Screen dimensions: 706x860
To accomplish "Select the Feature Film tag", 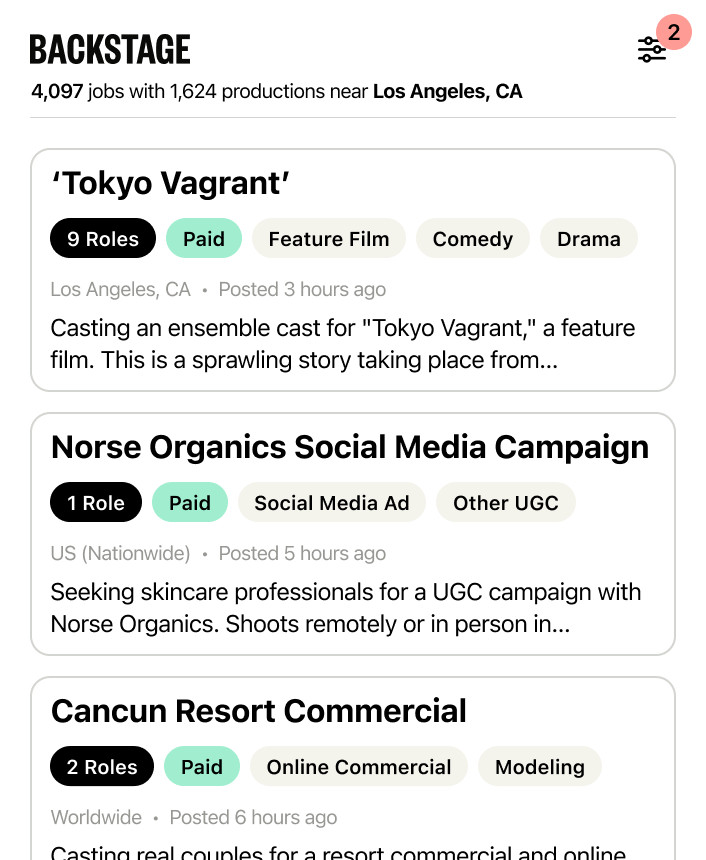I will pos(329,239).
